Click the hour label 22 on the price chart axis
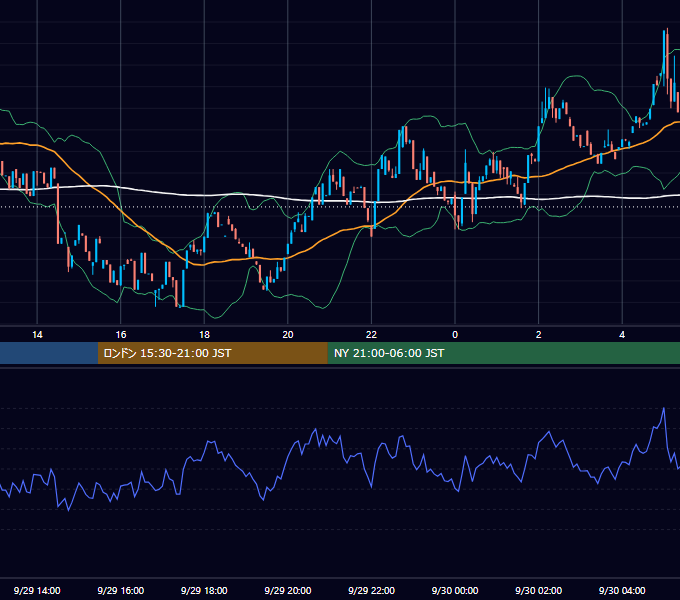Image resolution: width=680 pixels, height=600 pixels. (x=371, y=335)
